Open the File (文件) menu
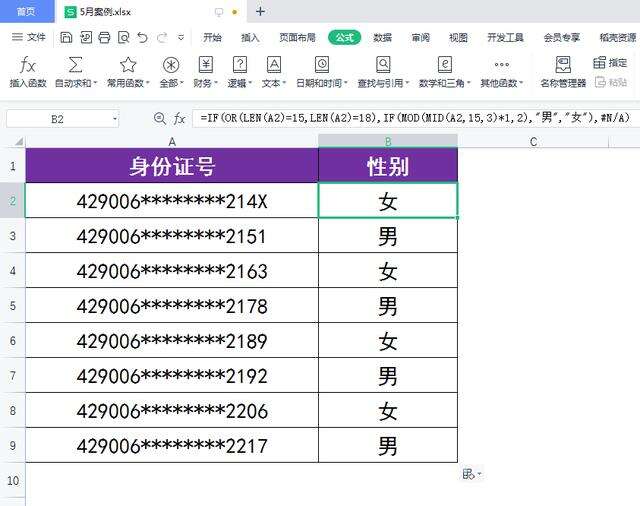The width and height of the screenshot is (640, 506). tap(29, 38)
